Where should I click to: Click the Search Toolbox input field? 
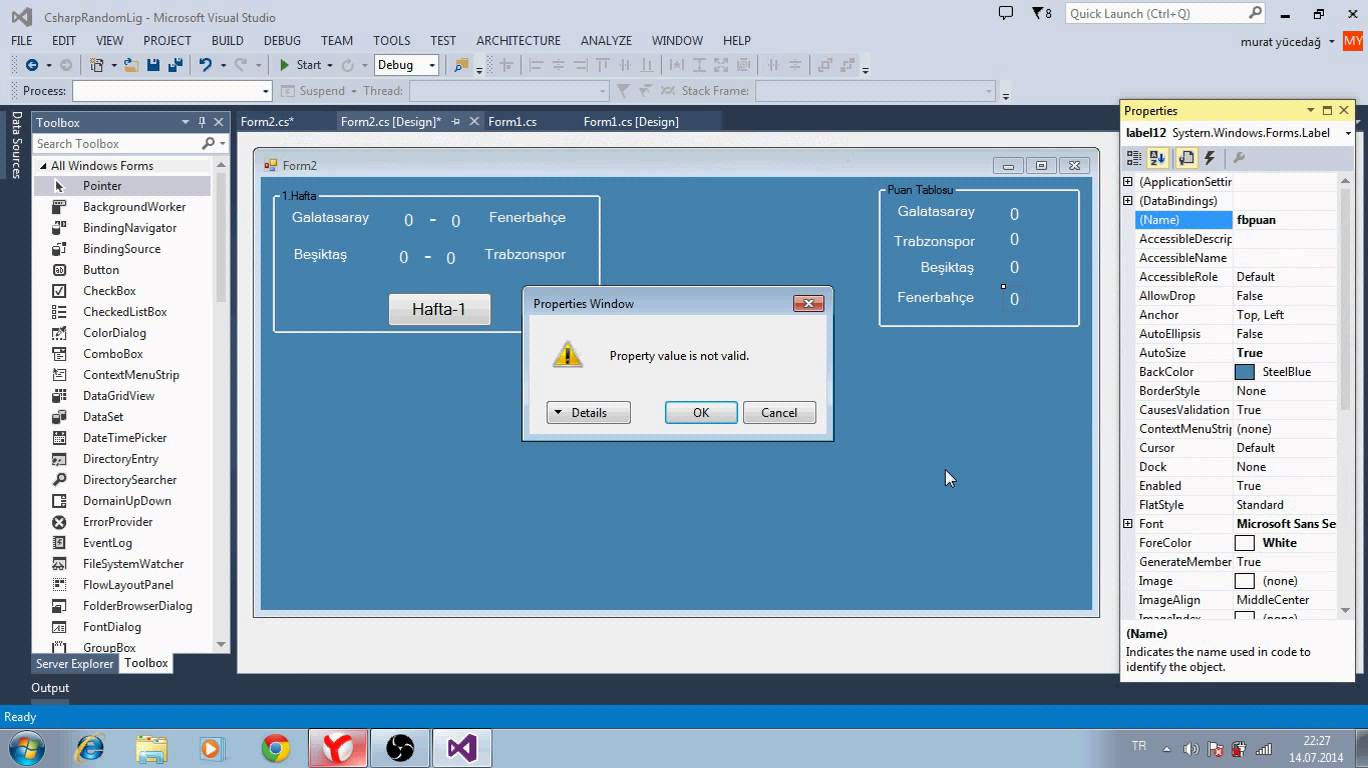tap(116, 144)
